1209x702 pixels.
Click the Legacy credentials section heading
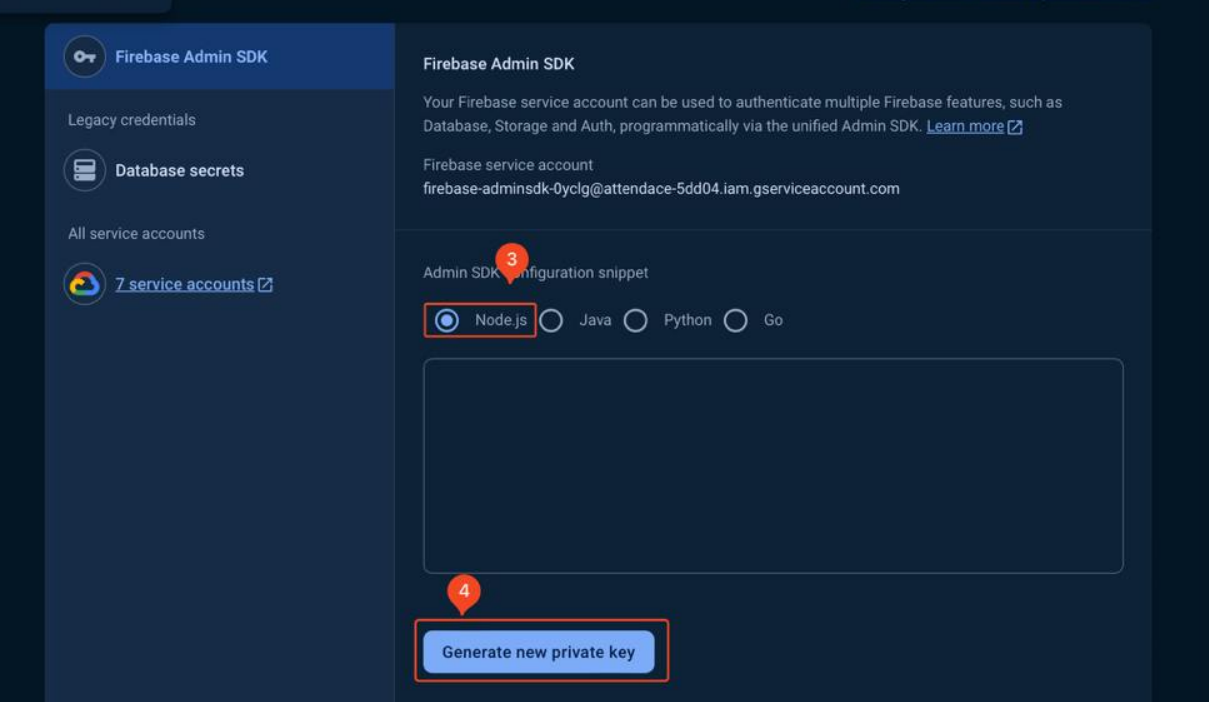coord(132,120)
